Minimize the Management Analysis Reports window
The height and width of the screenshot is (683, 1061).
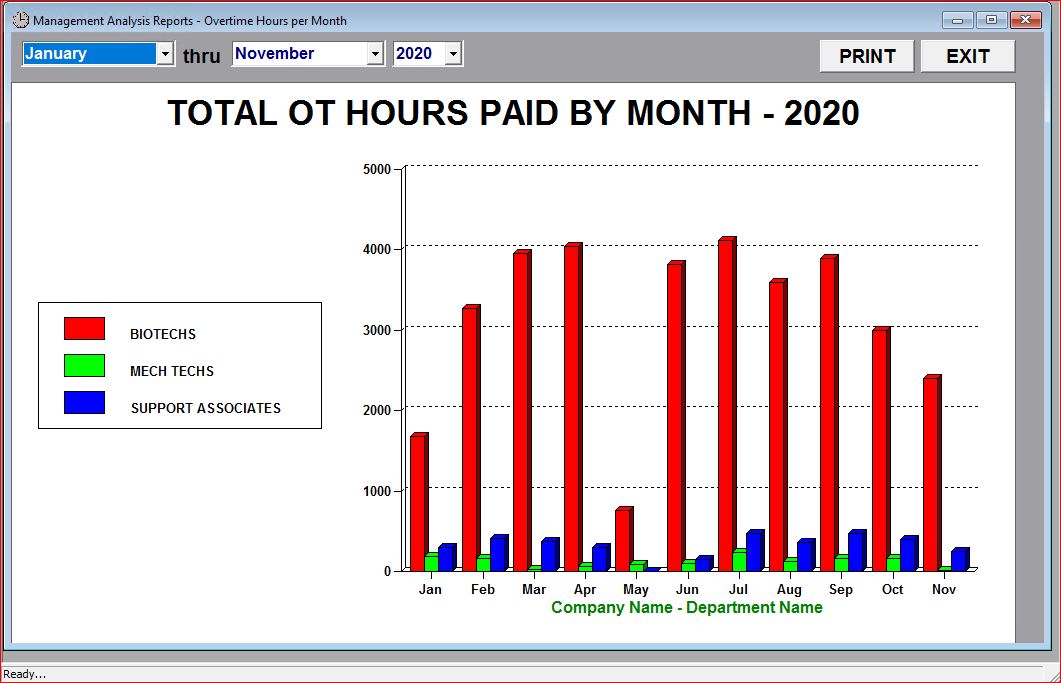(957, 20)
